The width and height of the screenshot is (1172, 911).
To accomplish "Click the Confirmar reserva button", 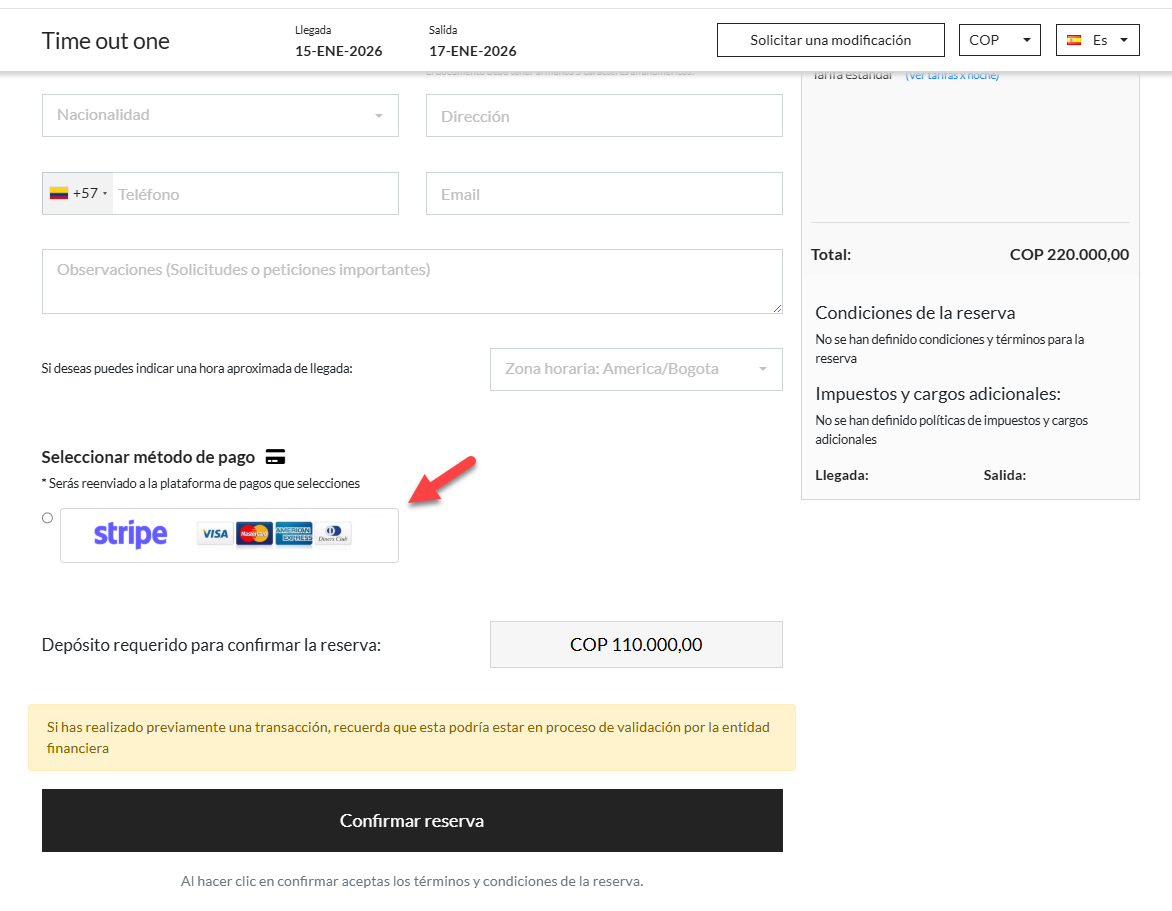I will (x=412, y=821).
